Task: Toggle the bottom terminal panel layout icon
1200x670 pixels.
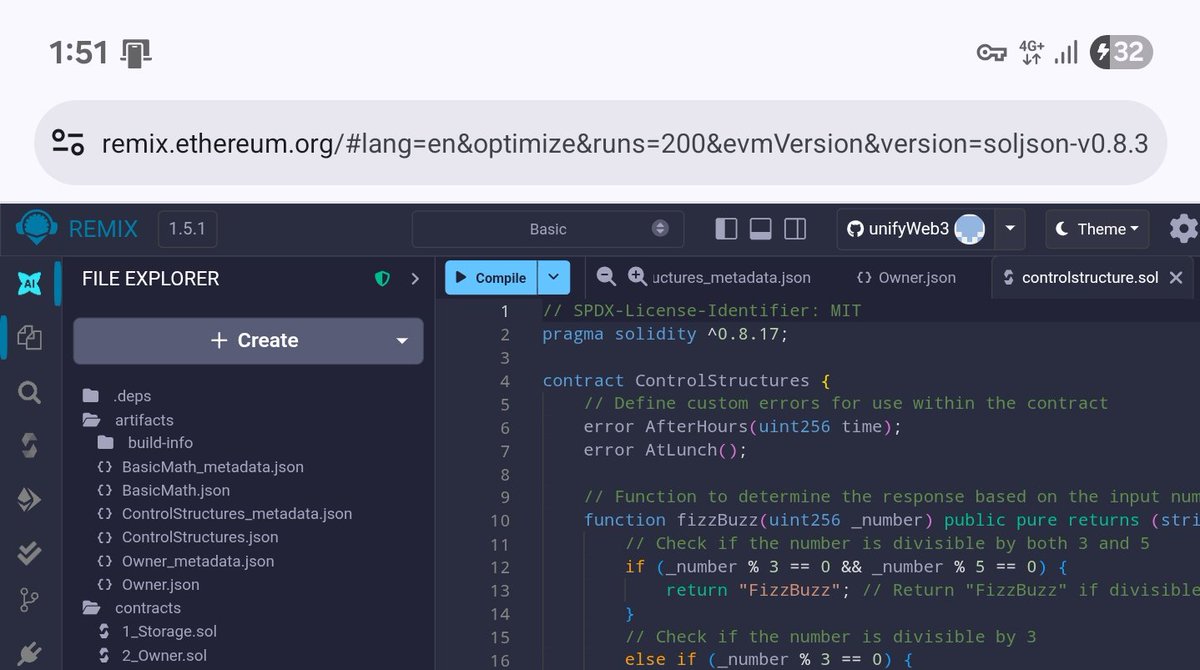Action: click(x=760, y=229)
